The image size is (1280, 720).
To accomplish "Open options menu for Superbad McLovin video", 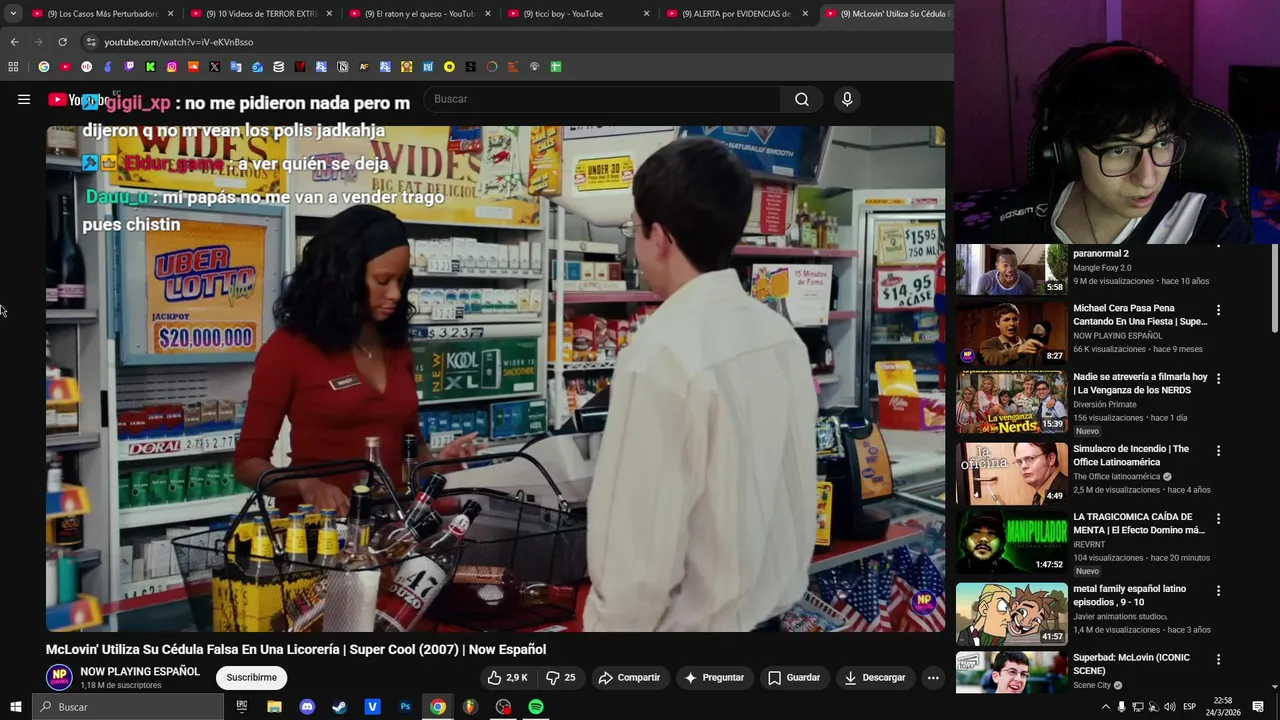I will [x=1218, y=660].
